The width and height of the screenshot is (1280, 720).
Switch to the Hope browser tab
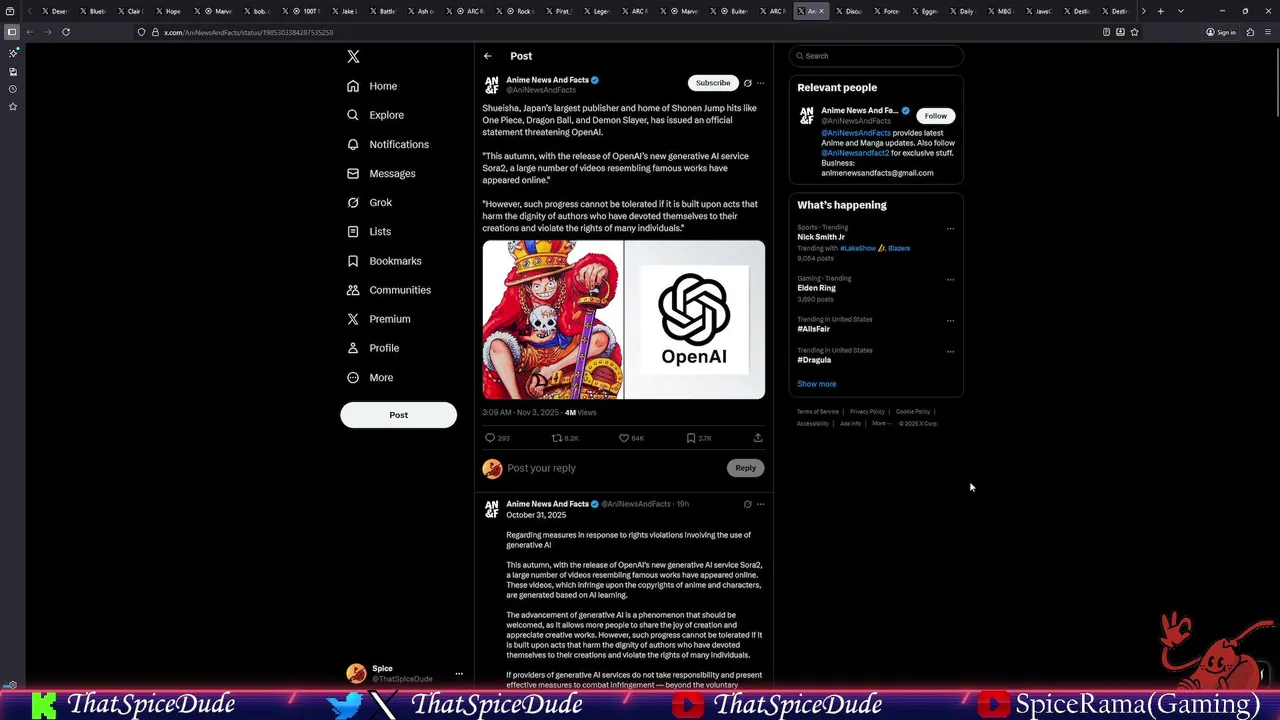coord(168,11)
